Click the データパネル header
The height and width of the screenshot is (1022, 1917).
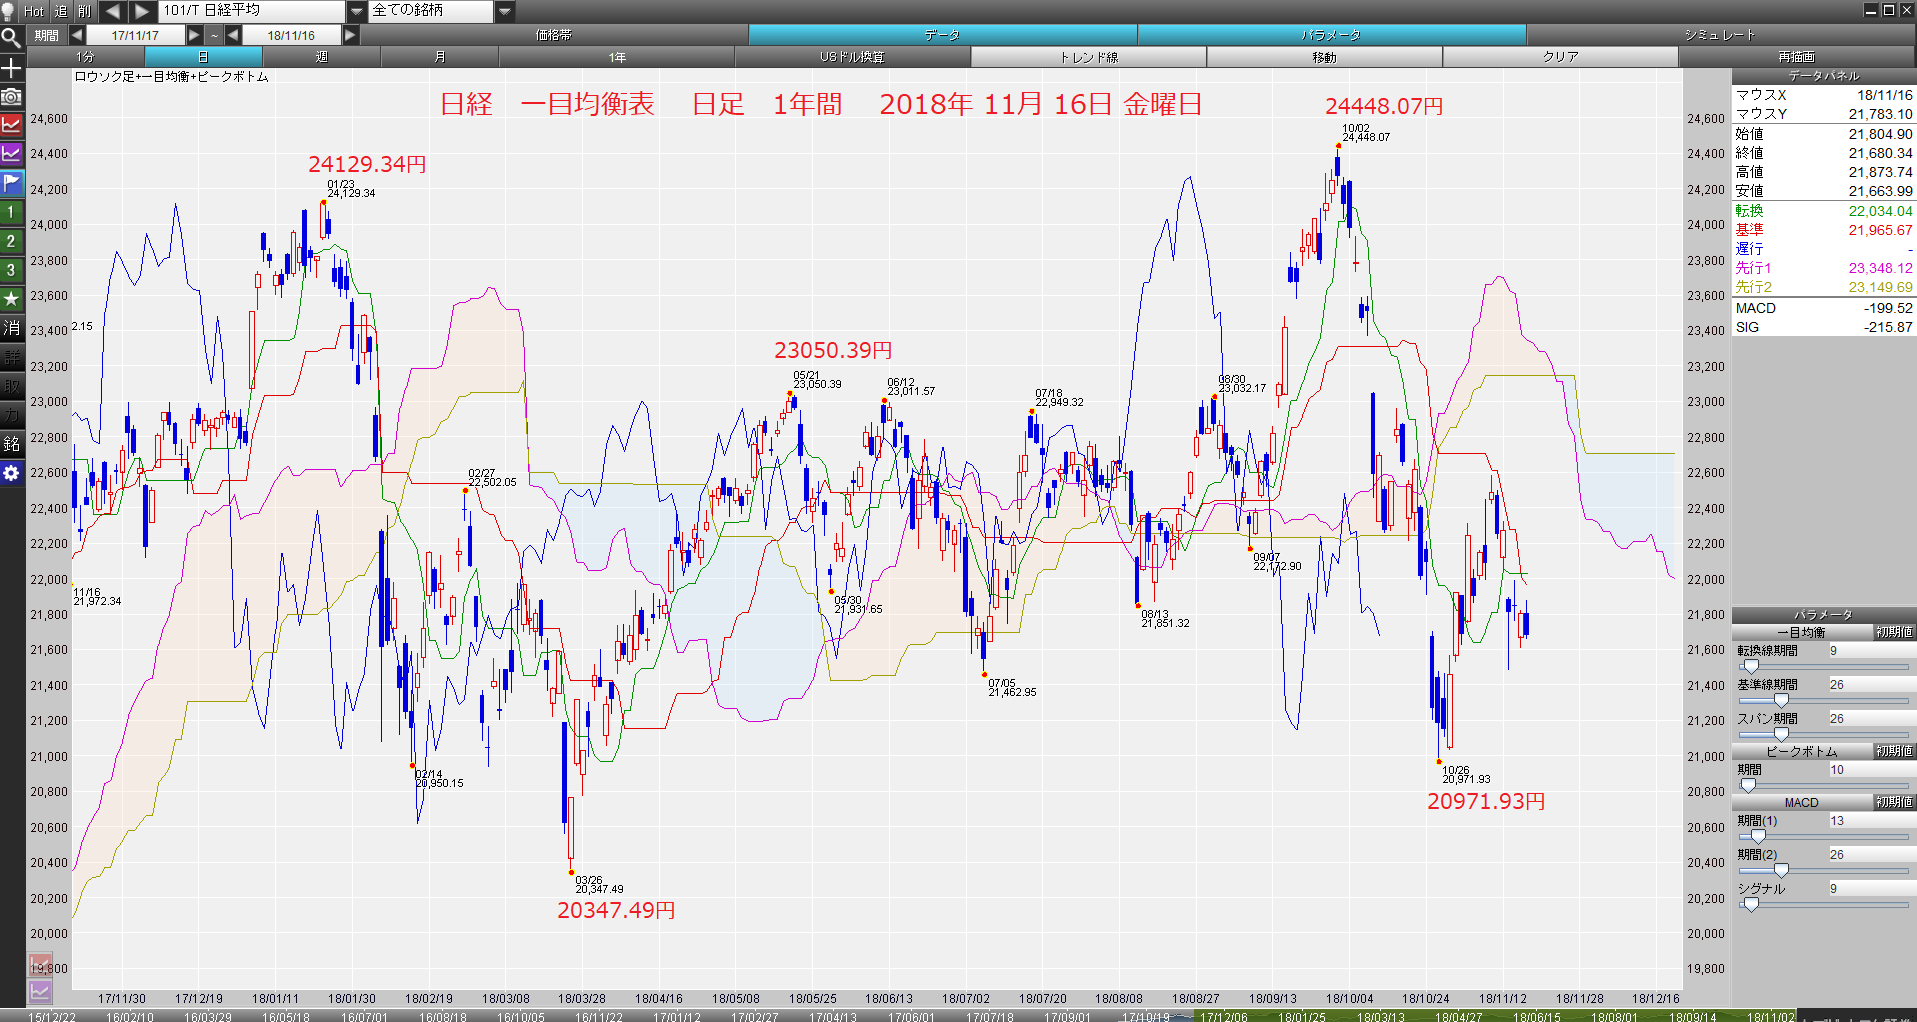pyautogui.click(x=1824, y=76)
